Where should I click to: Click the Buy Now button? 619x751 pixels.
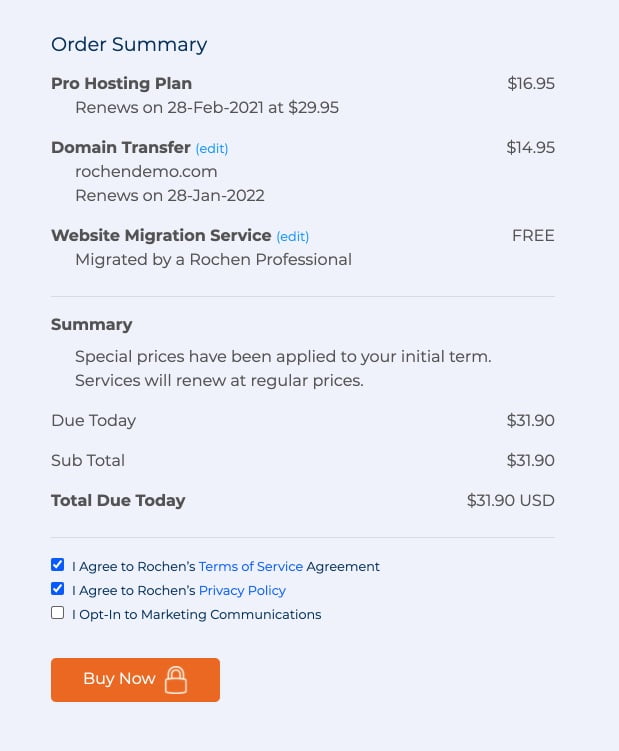tap(135, 680)
